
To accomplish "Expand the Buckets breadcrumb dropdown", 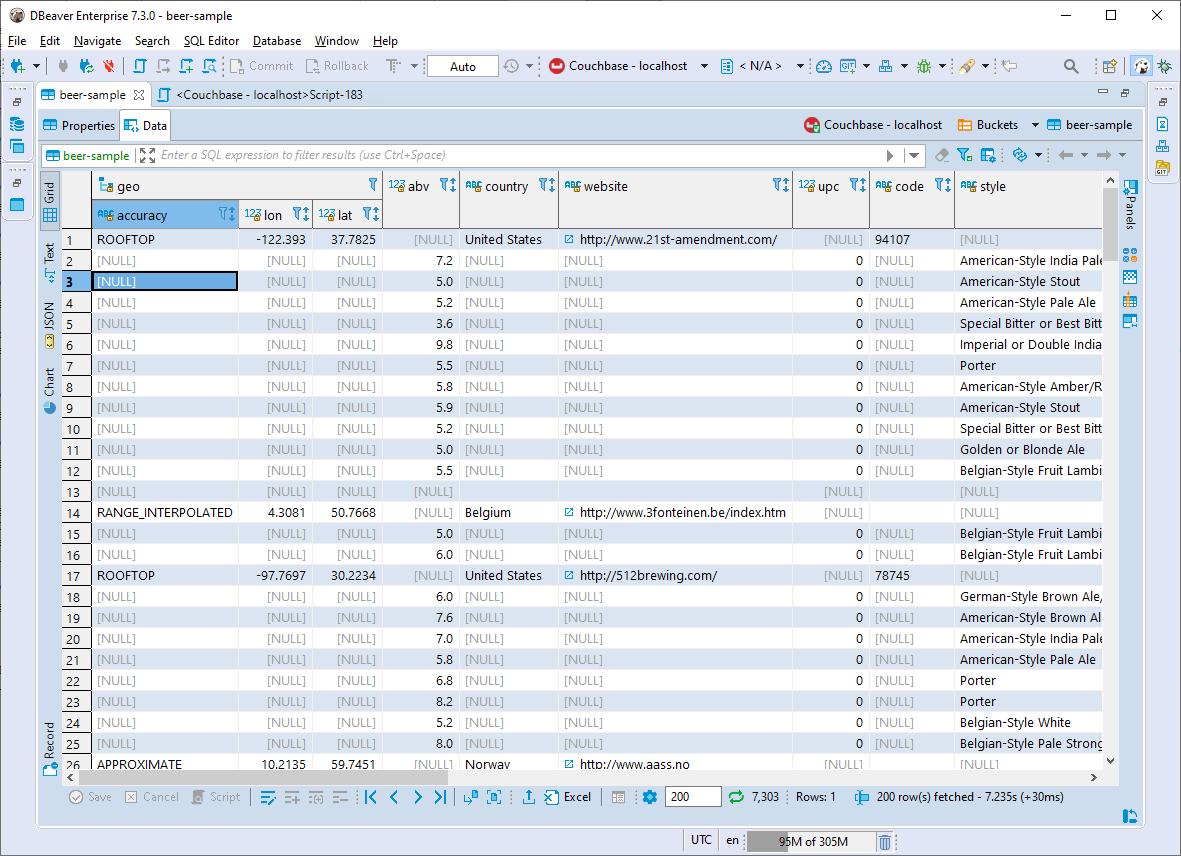I will (1035, 125).
